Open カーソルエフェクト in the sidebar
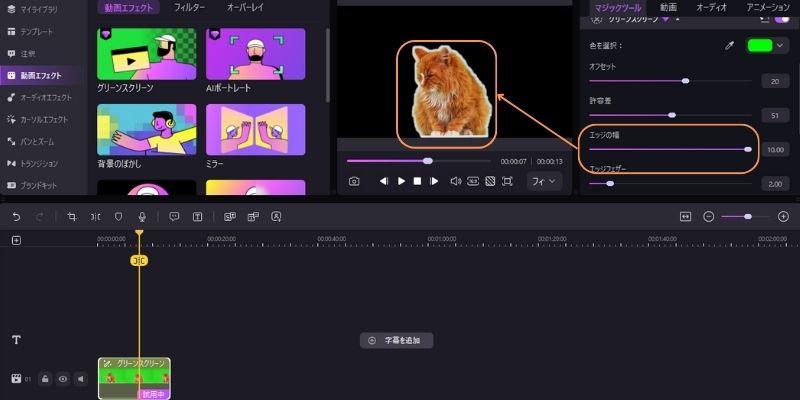This screenshot has width=800, height=400. click(38, 119)
